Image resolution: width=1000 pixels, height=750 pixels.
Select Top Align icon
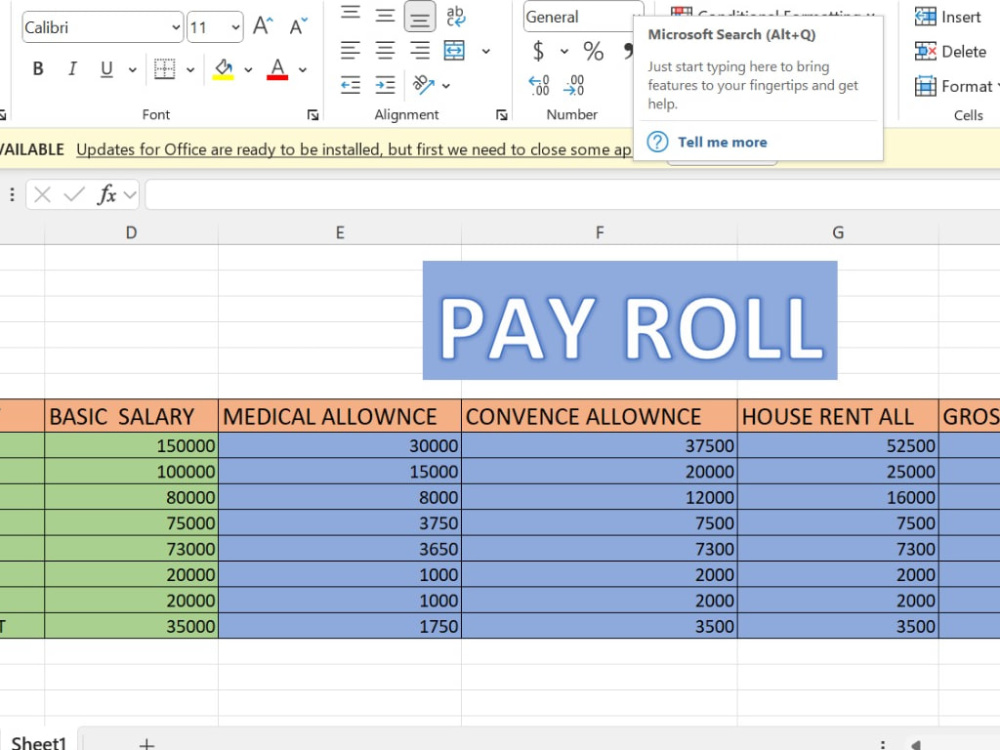[x=350, y=14]
